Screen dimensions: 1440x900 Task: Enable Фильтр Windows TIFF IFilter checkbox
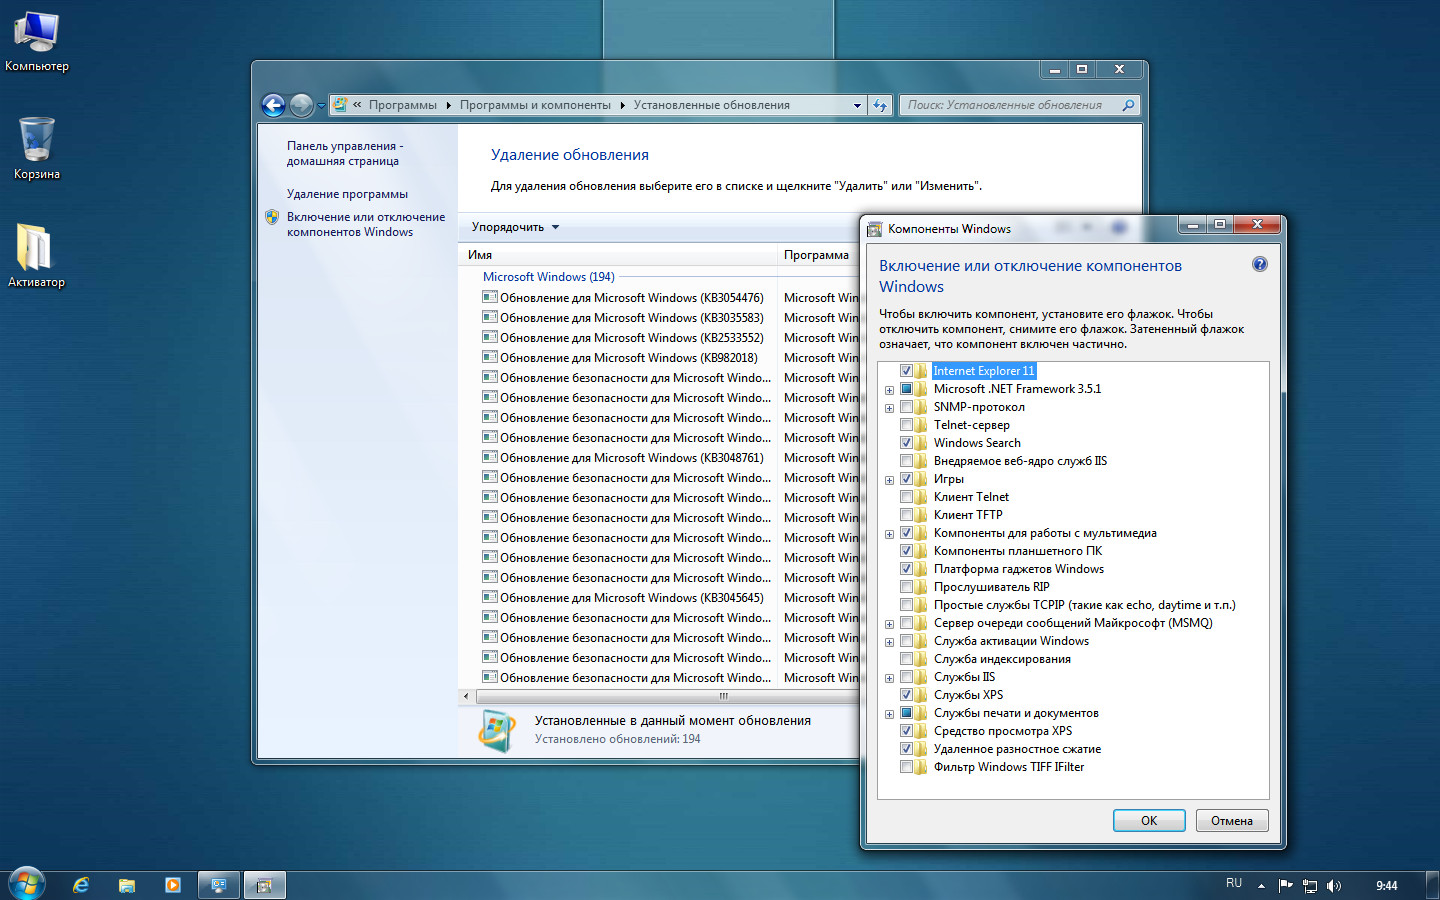point(906,767)
